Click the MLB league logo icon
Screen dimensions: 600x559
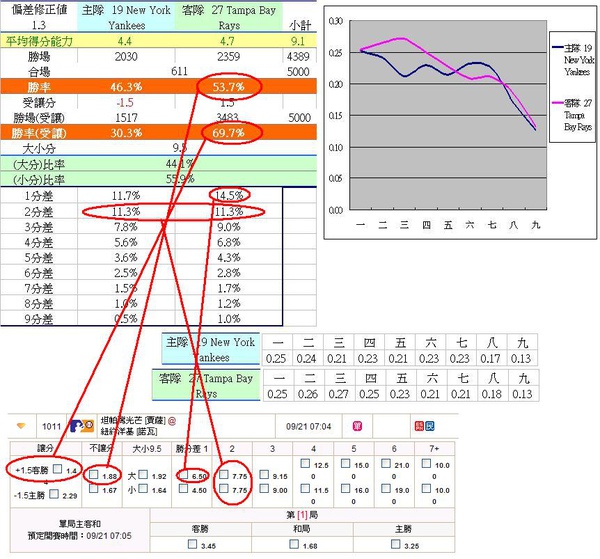(x=82, y=426)
